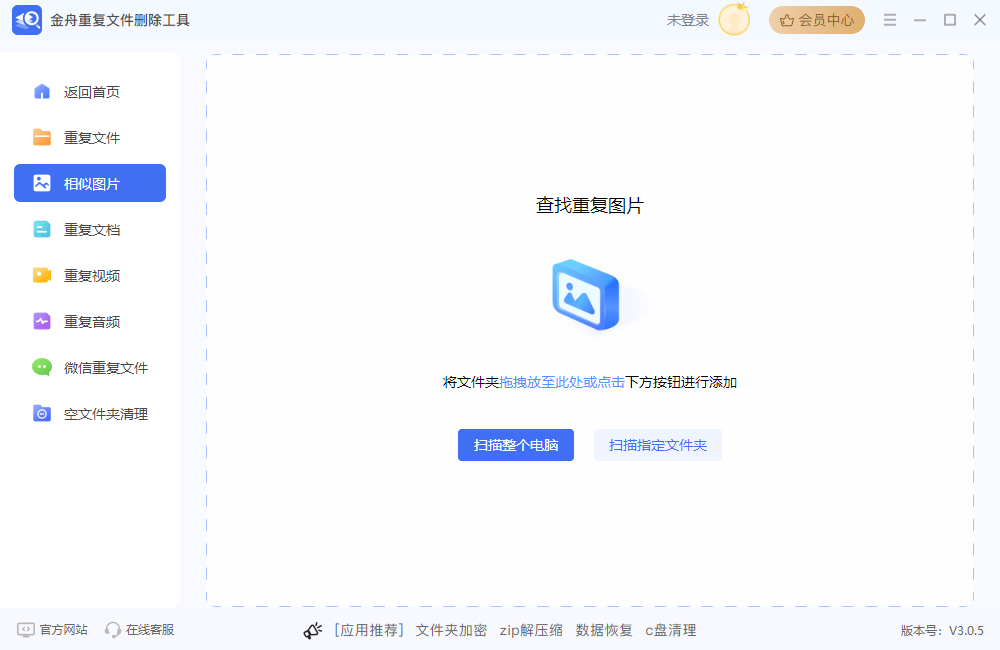Click the document icon for 重复文档
The image size is (1000, 650).
[41, 229]
